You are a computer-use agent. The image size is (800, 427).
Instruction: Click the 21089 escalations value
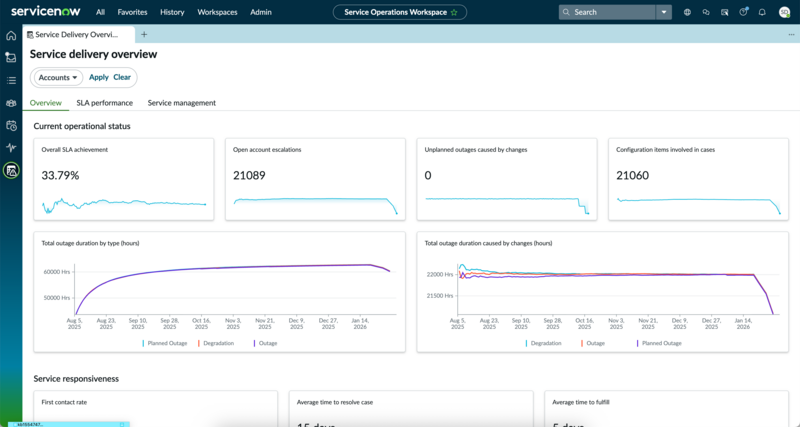(x=249, y=175)
